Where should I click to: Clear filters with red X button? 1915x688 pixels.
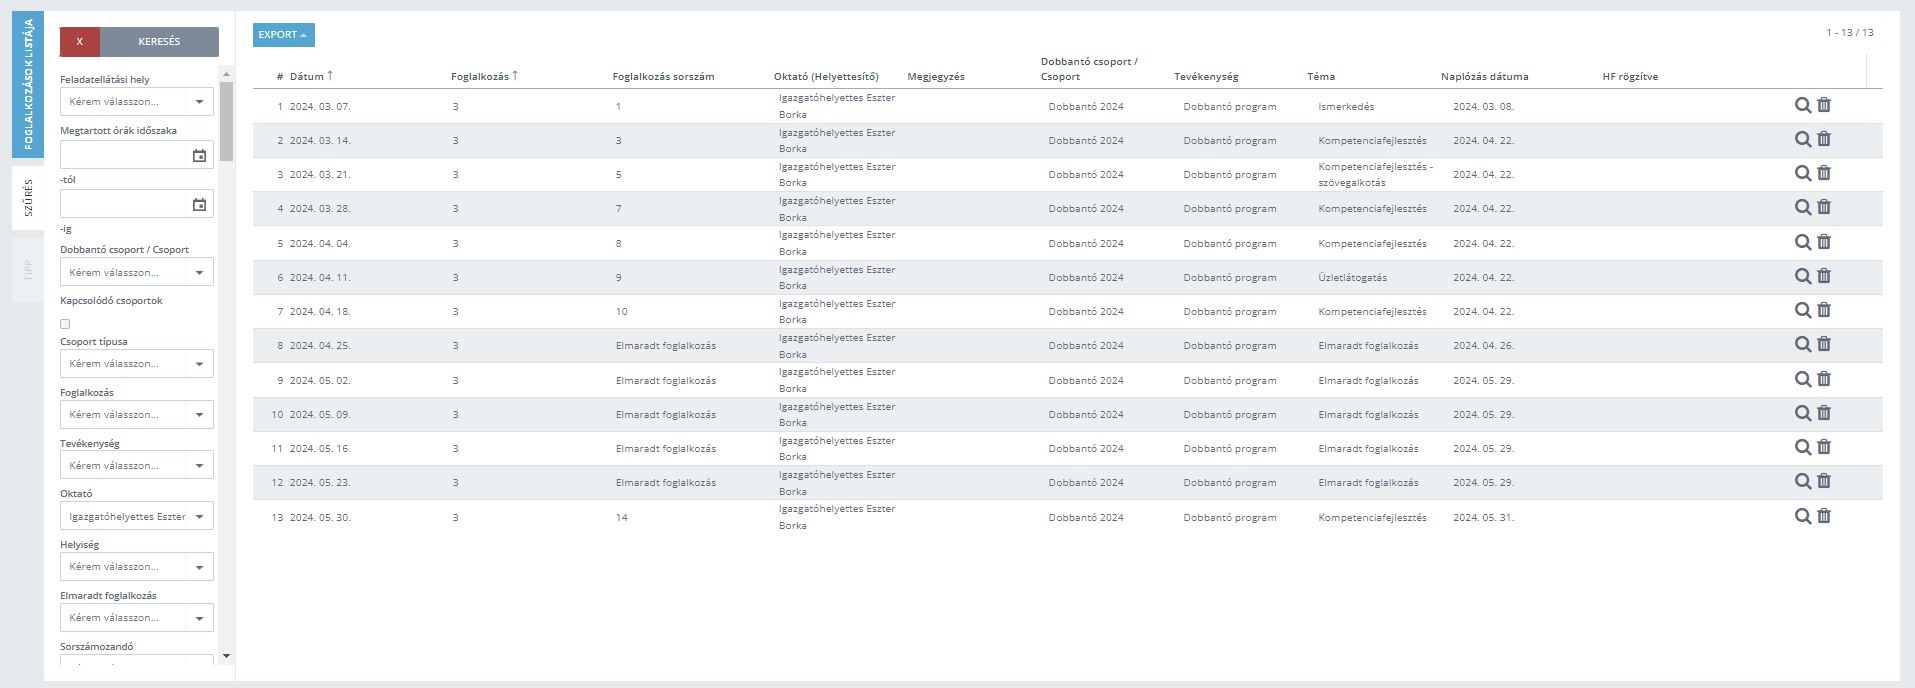click(80, 41)
